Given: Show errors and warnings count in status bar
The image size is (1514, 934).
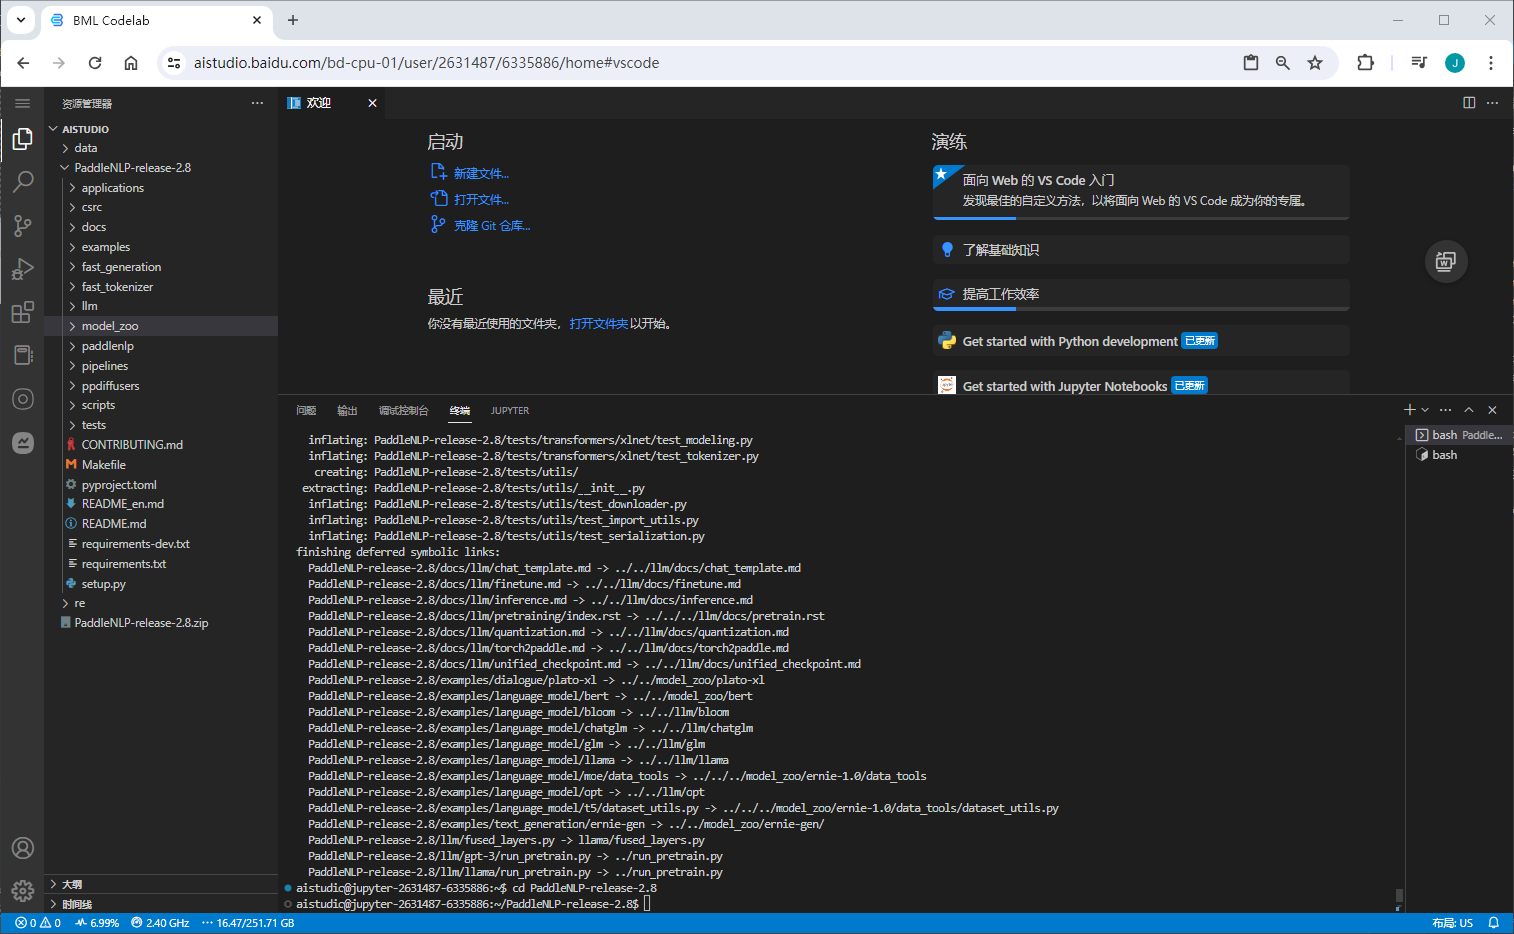Looking at the screenshot, I should pyautogui.click(x=38, y=923).
